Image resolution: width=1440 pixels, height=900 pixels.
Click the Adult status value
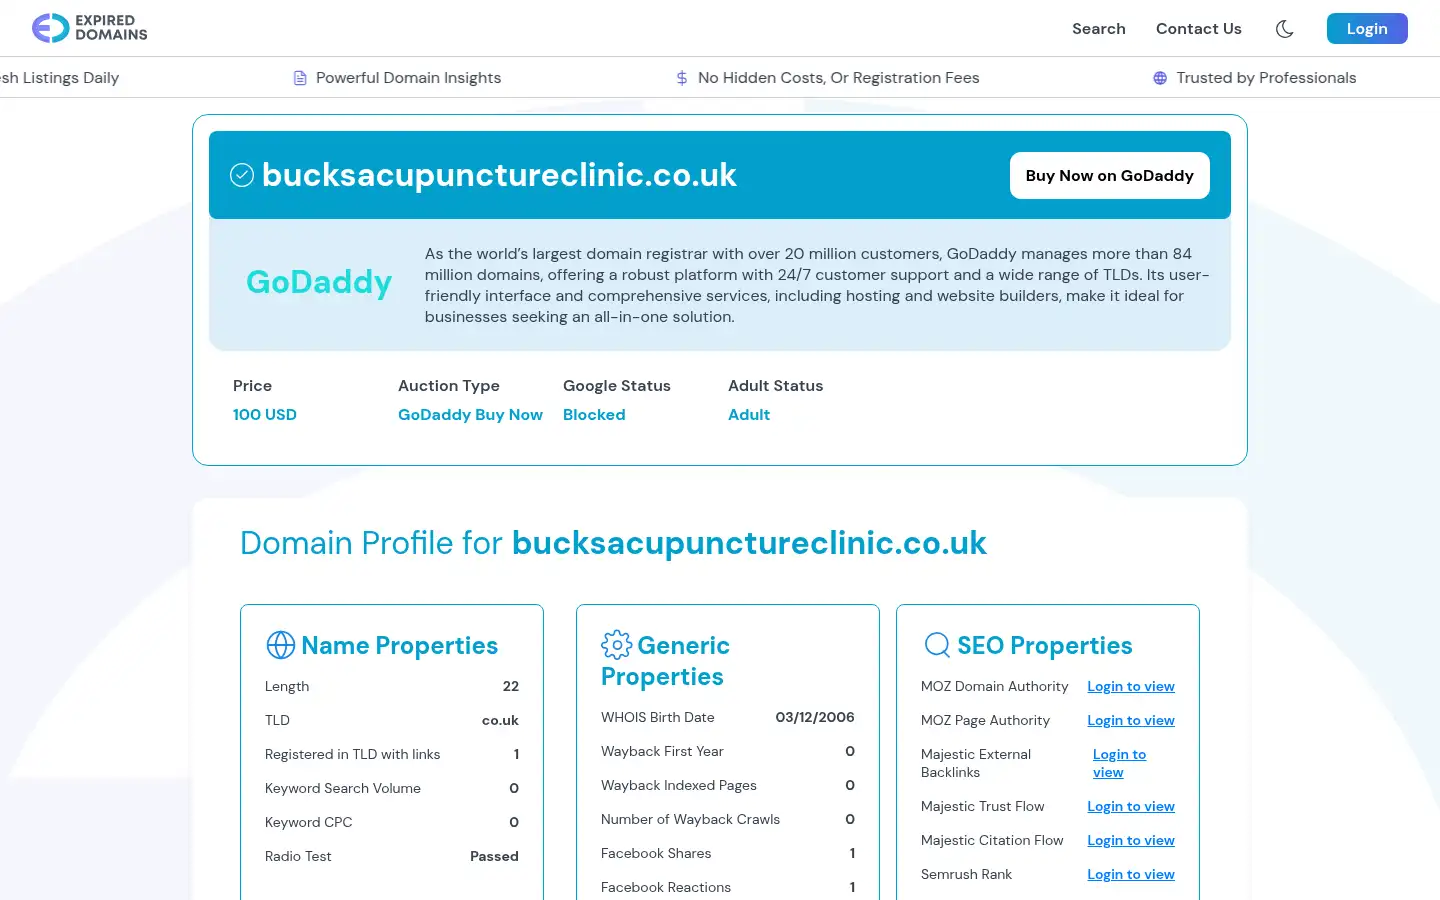pyautogui.click(x=749, y=414)
